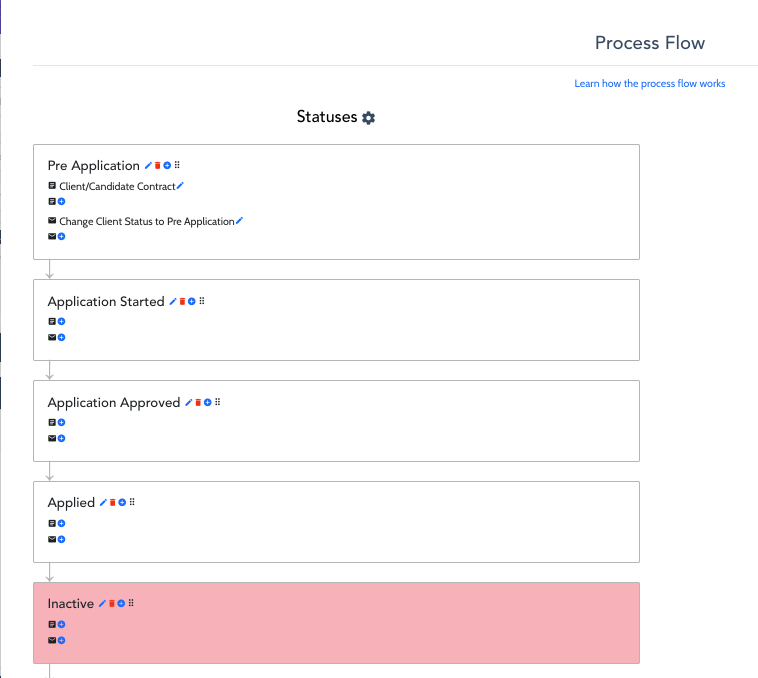The image size is (758, 678).
Task: Click the plus icon beside Pre Application
Action: tap(167, 165)
